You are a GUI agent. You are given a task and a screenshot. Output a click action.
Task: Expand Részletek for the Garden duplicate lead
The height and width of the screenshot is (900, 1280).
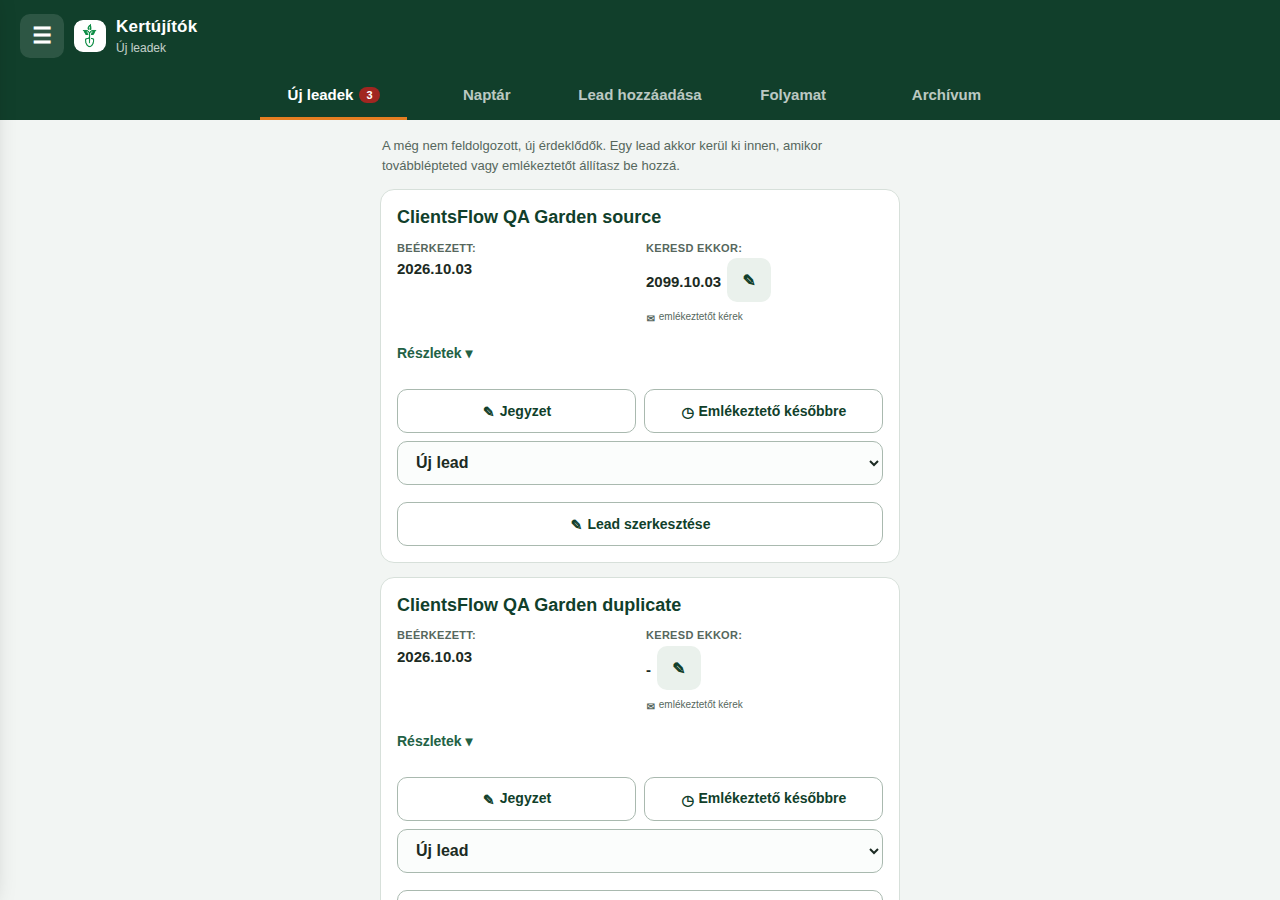tap(435, 741)
